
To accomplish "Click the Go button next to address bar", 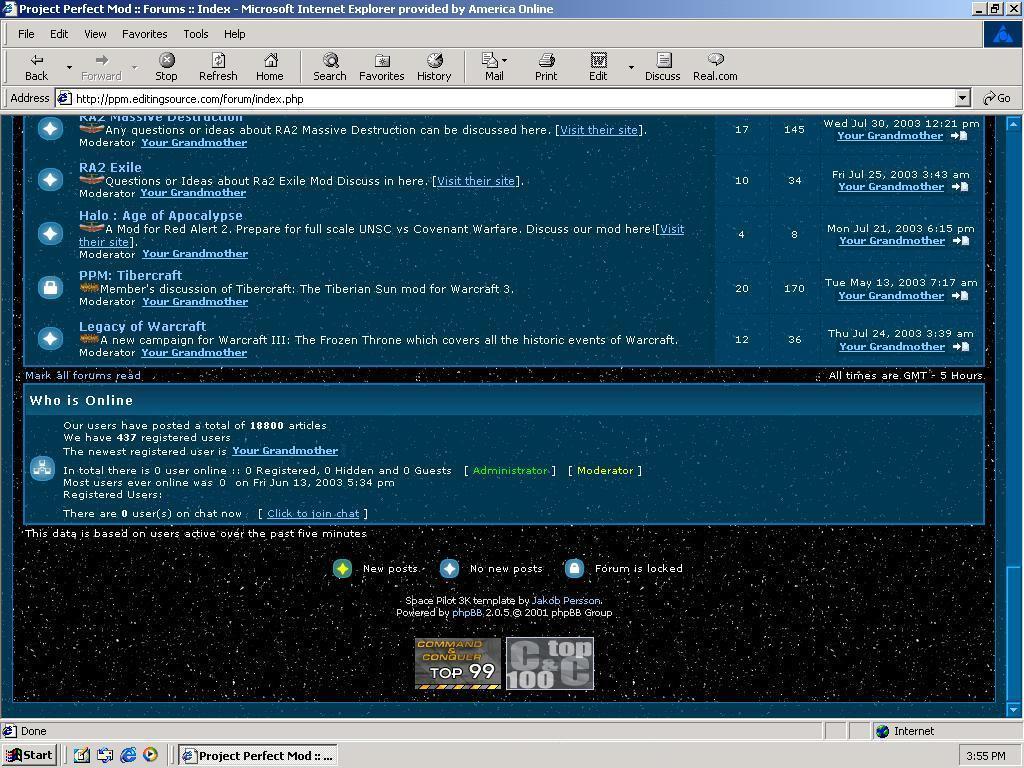I will coord(997,99).
